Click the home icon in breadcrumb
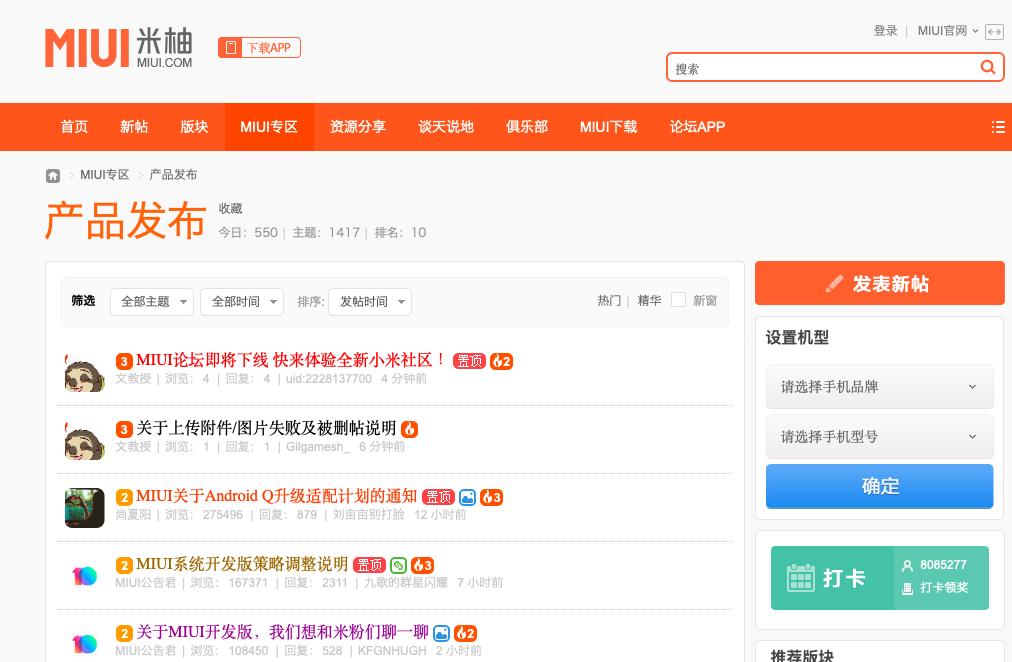This screenshot has width=1012, height=662. coord(53,176)
